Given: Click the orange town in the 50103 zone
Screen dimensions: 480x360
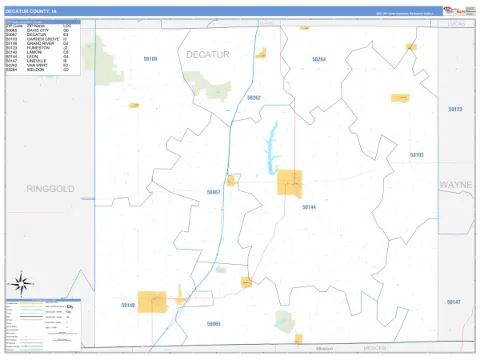Looking at the screenshot, I should coord(400,98).
